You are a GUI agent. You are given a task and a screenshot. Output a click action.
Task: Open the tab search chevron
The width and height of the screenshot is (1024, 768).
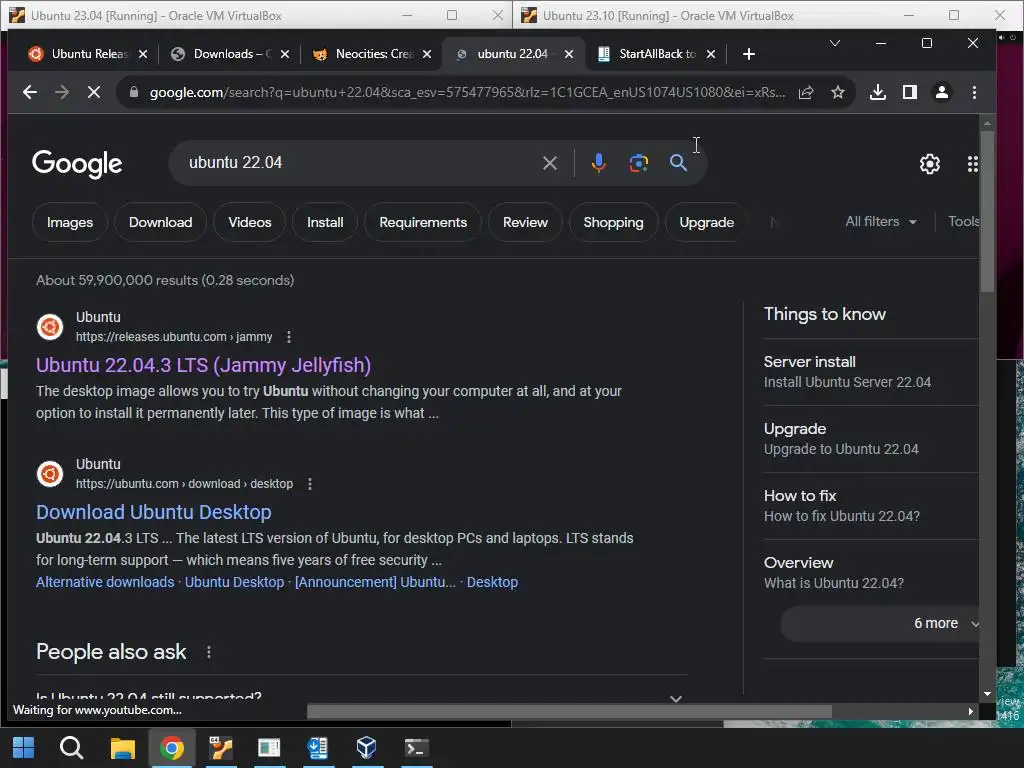tap(835, 43)
